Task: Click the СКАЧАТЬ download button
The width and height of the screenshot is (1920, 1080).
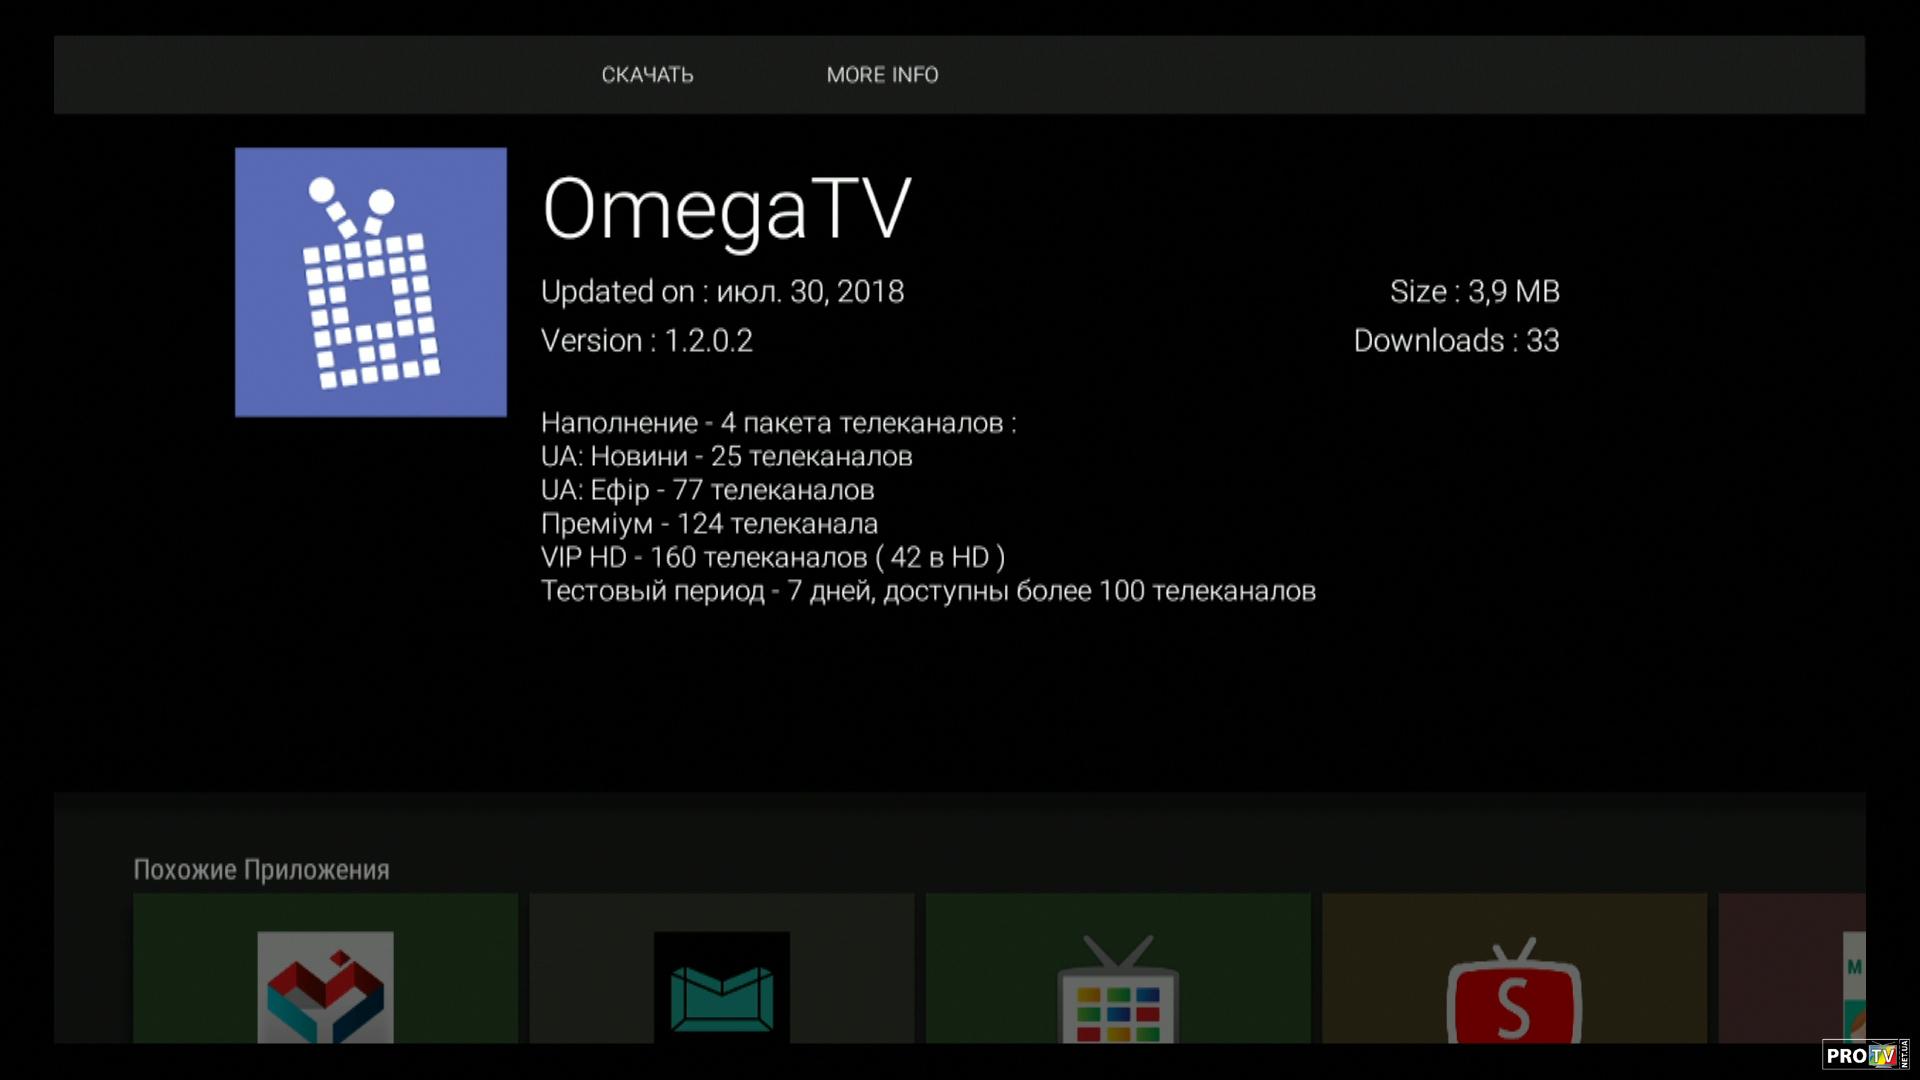Action: click(x=647, y=75)
